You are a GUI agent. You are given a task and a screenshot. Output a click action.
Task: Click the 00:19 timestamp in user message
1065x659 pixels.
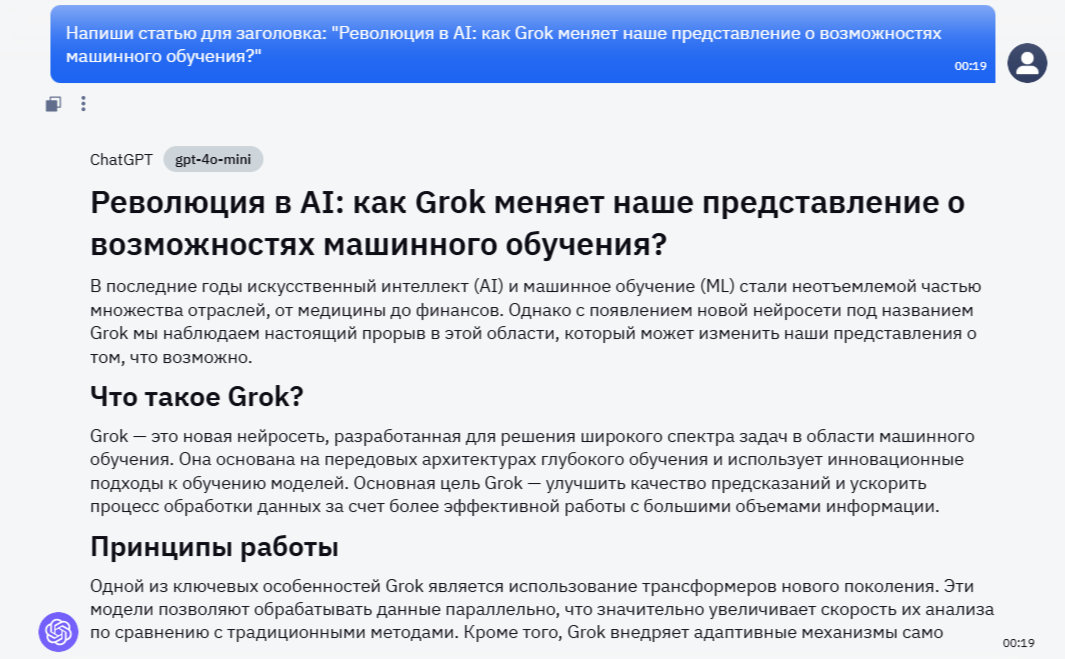click(x=970, y=66)
